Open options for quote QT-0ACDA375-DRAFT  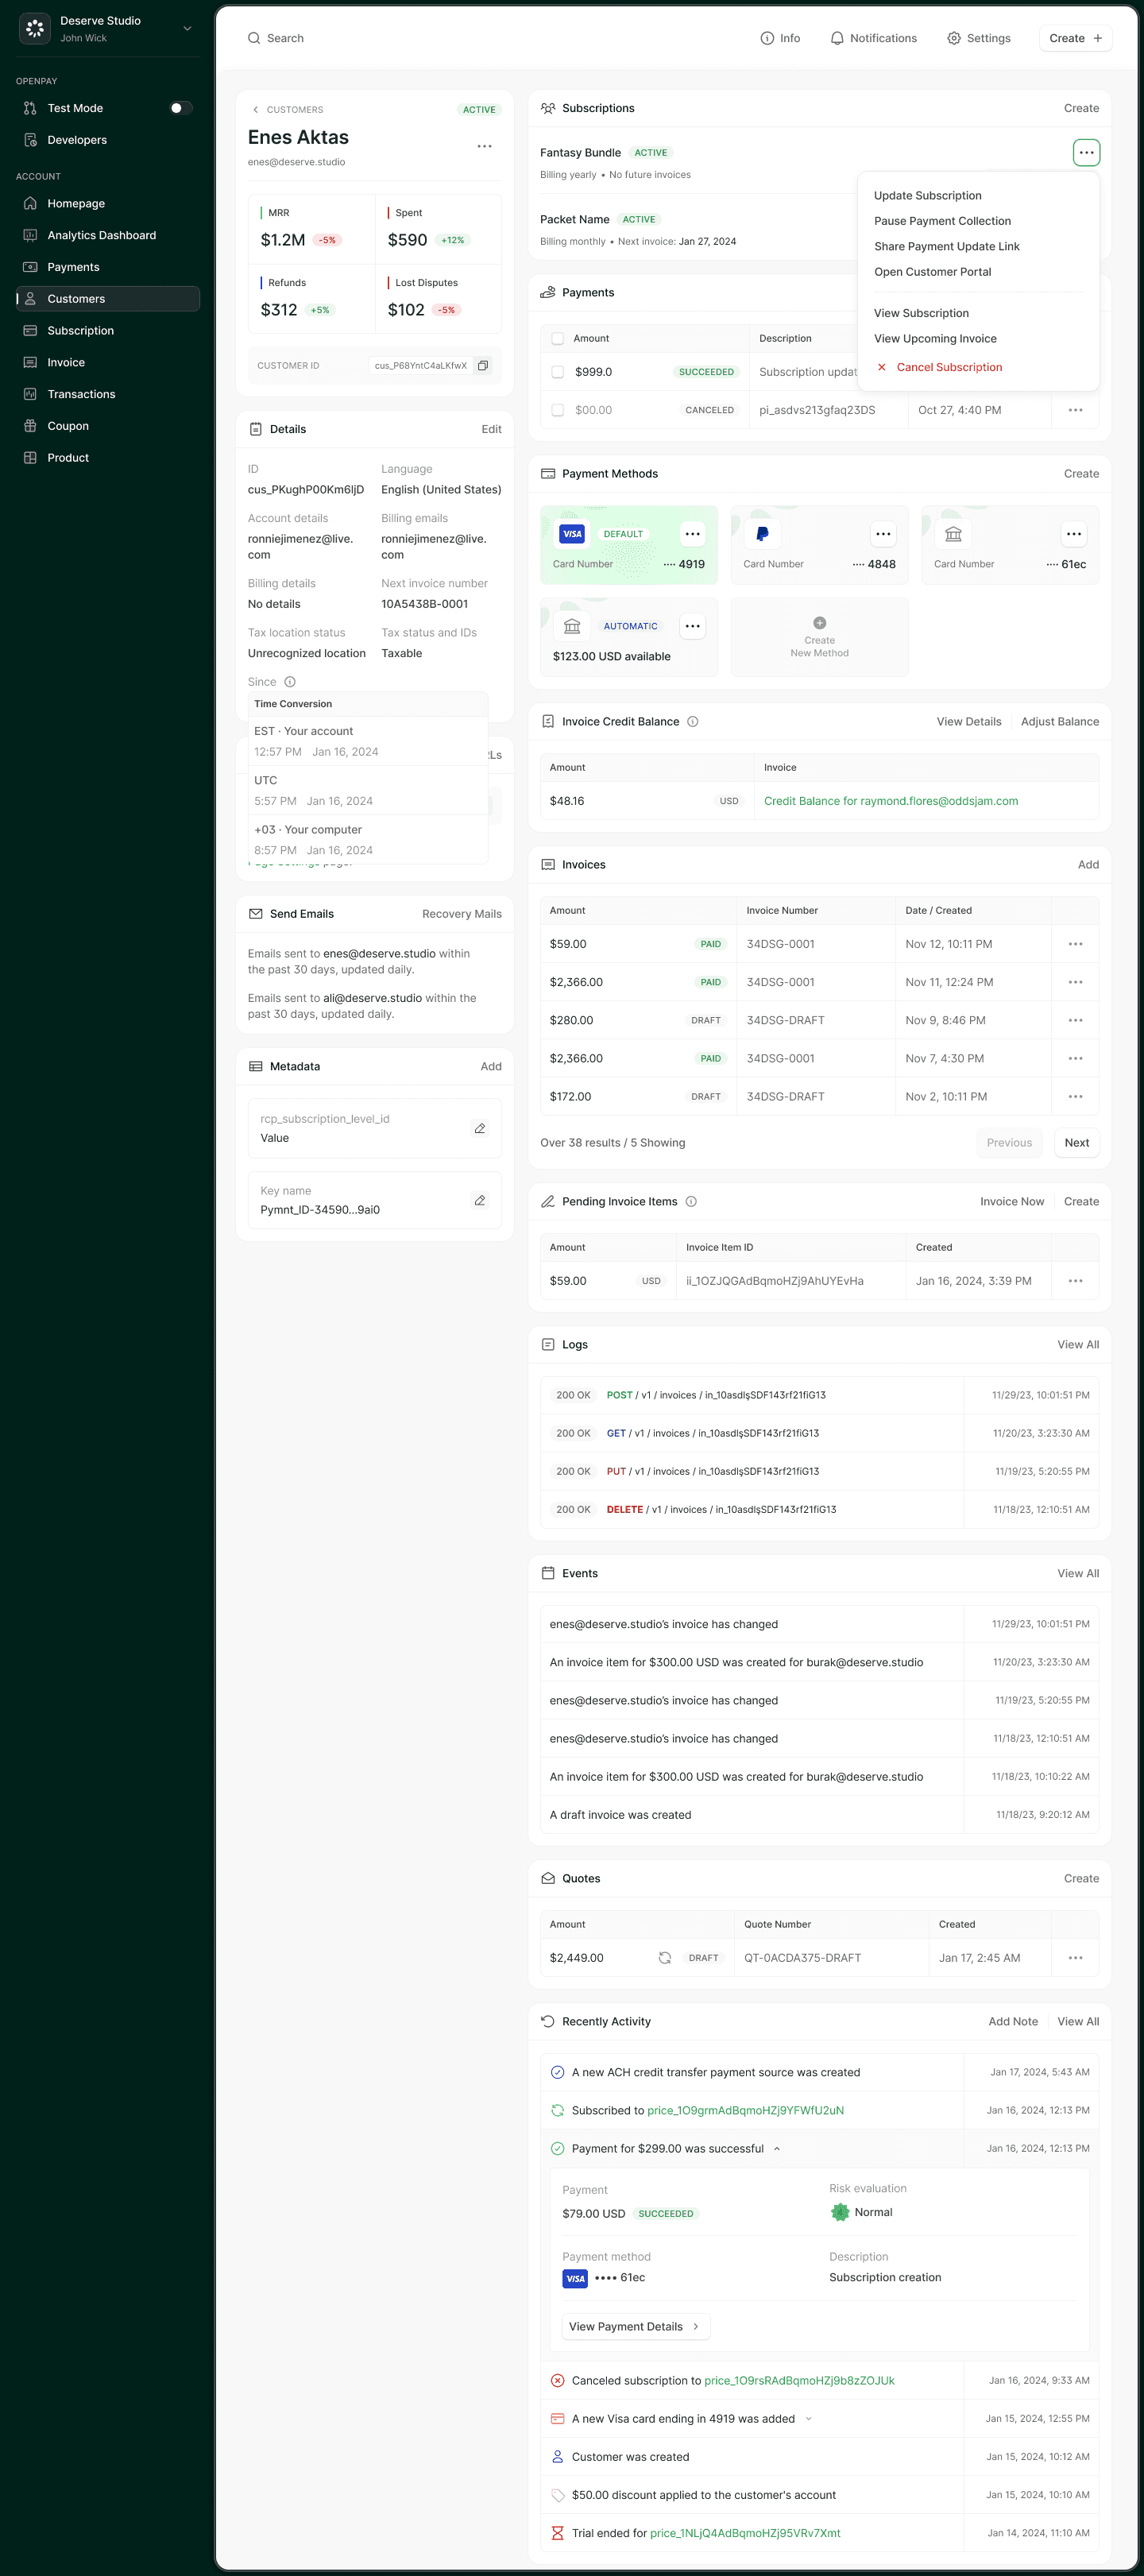coord(1075,1958)
